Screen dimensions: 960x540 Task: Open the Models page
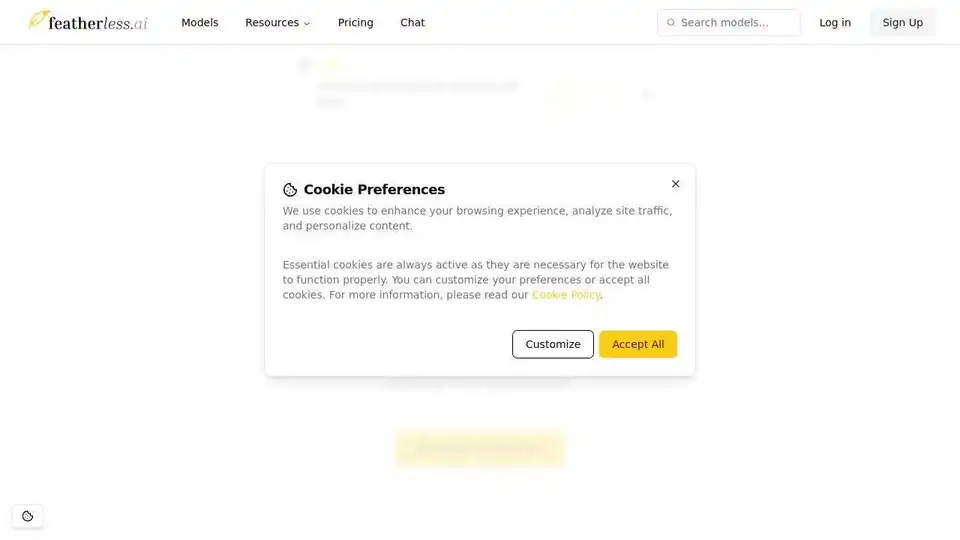click(200, 23)
